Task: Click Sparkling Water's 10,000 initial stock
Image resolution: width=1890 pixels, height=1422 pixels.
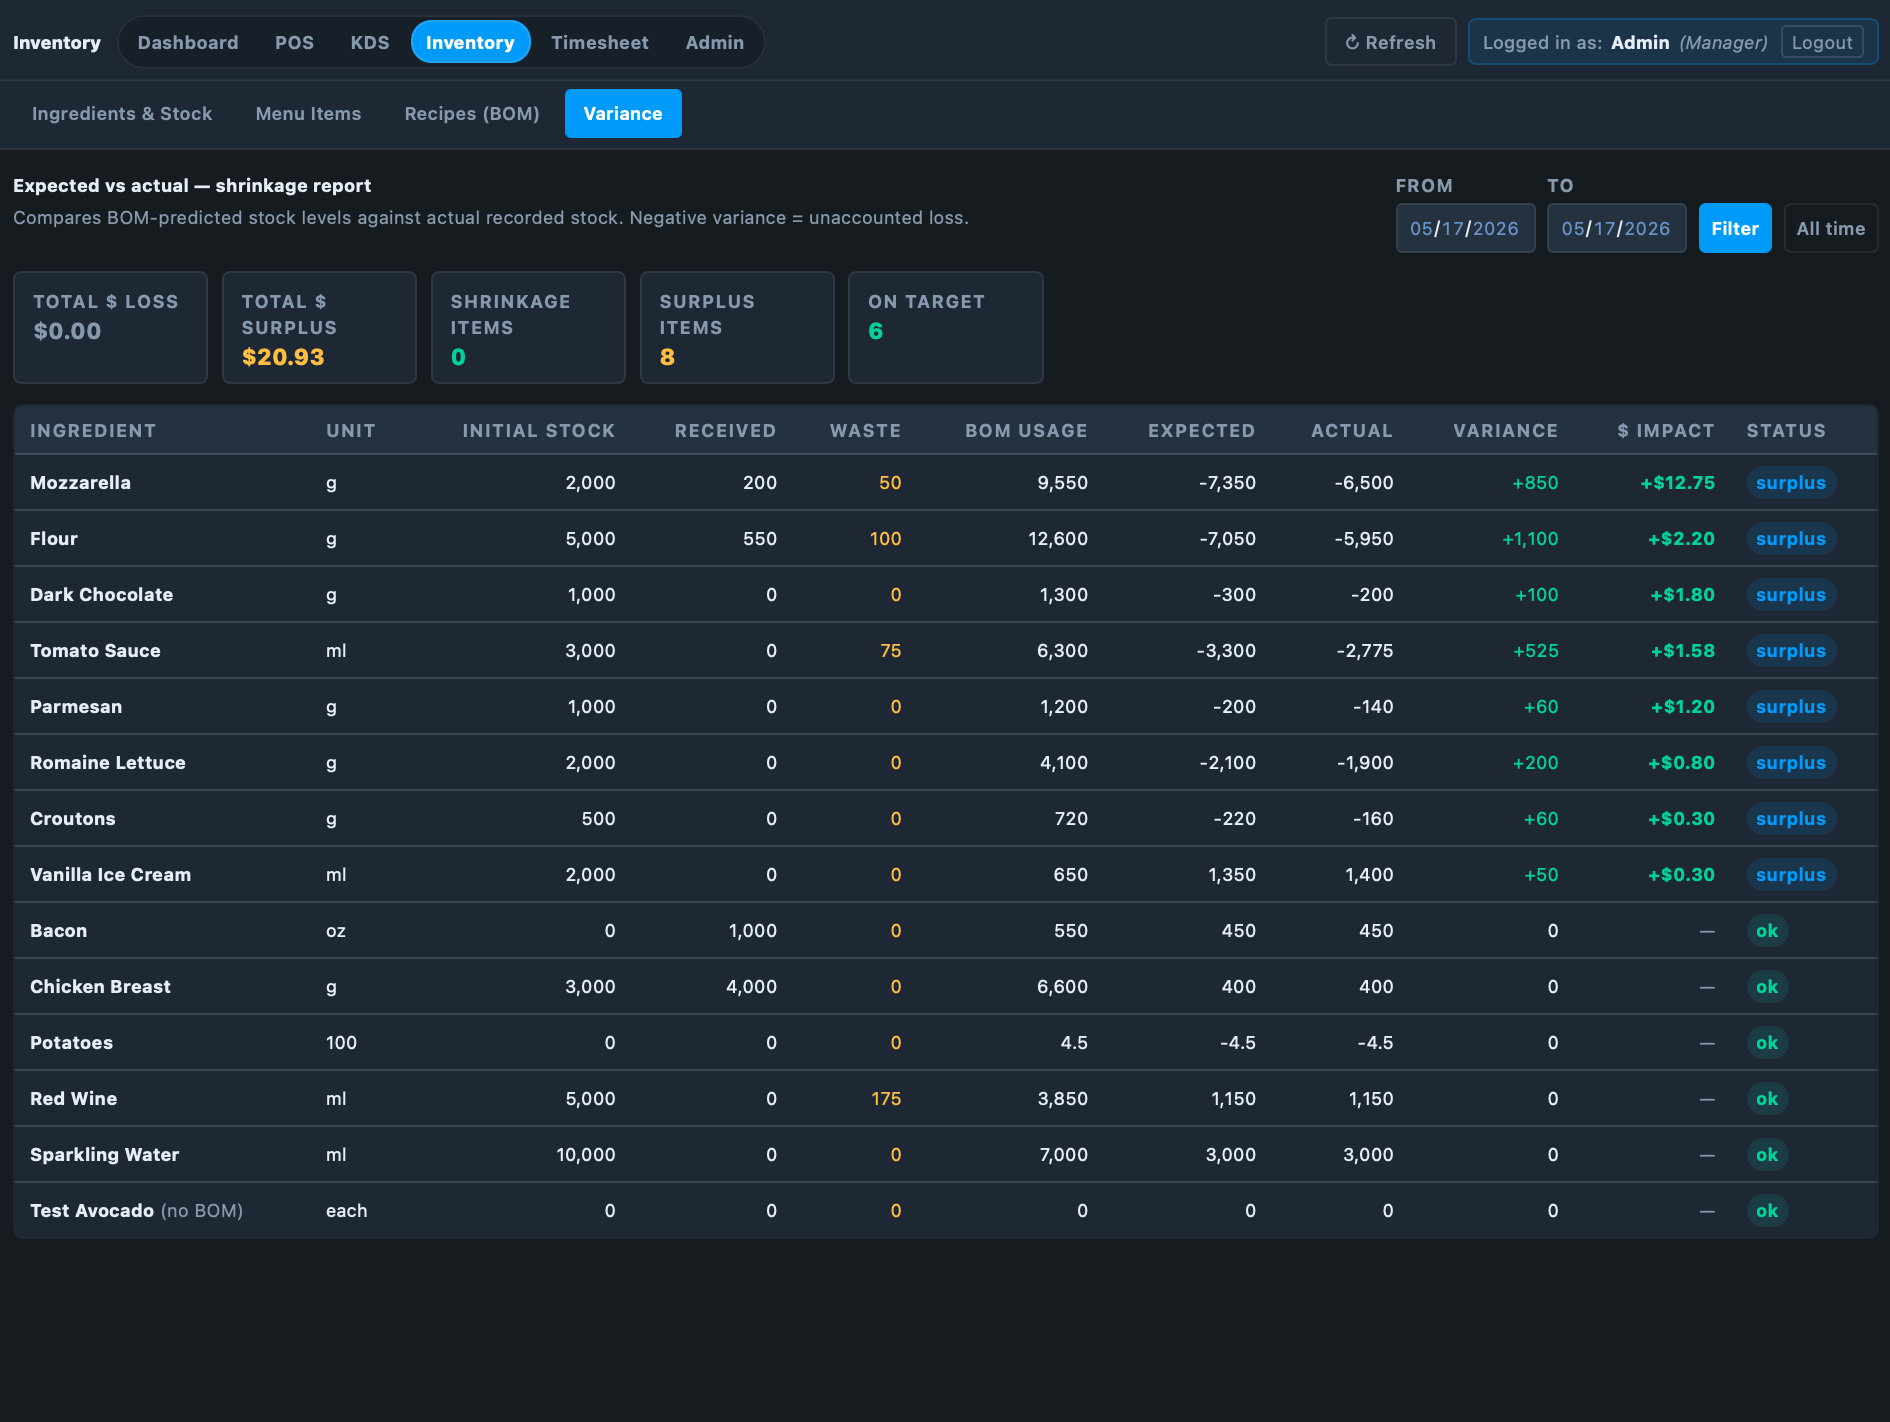Action: coord(585,1154)
